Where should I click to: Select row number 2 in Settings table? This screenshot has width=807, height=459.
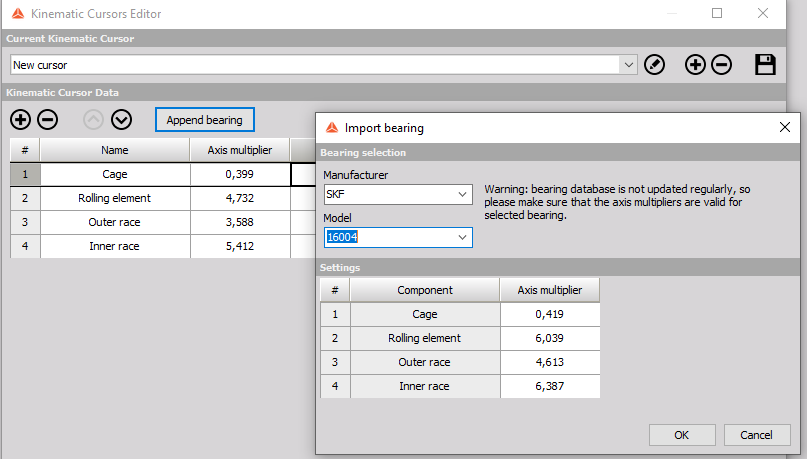(x=335, y=338)
